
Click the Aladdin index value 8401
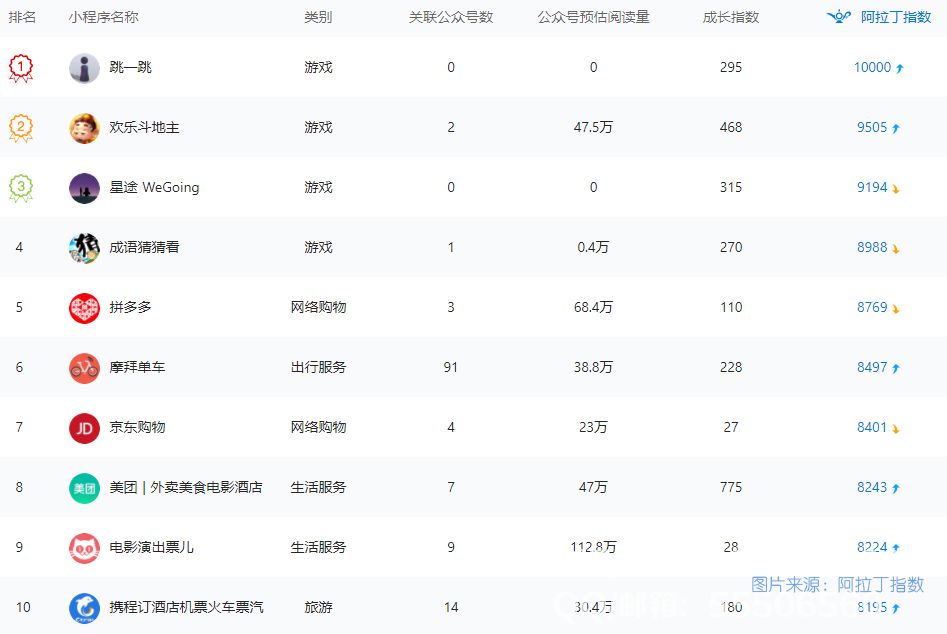coord(872,427)
